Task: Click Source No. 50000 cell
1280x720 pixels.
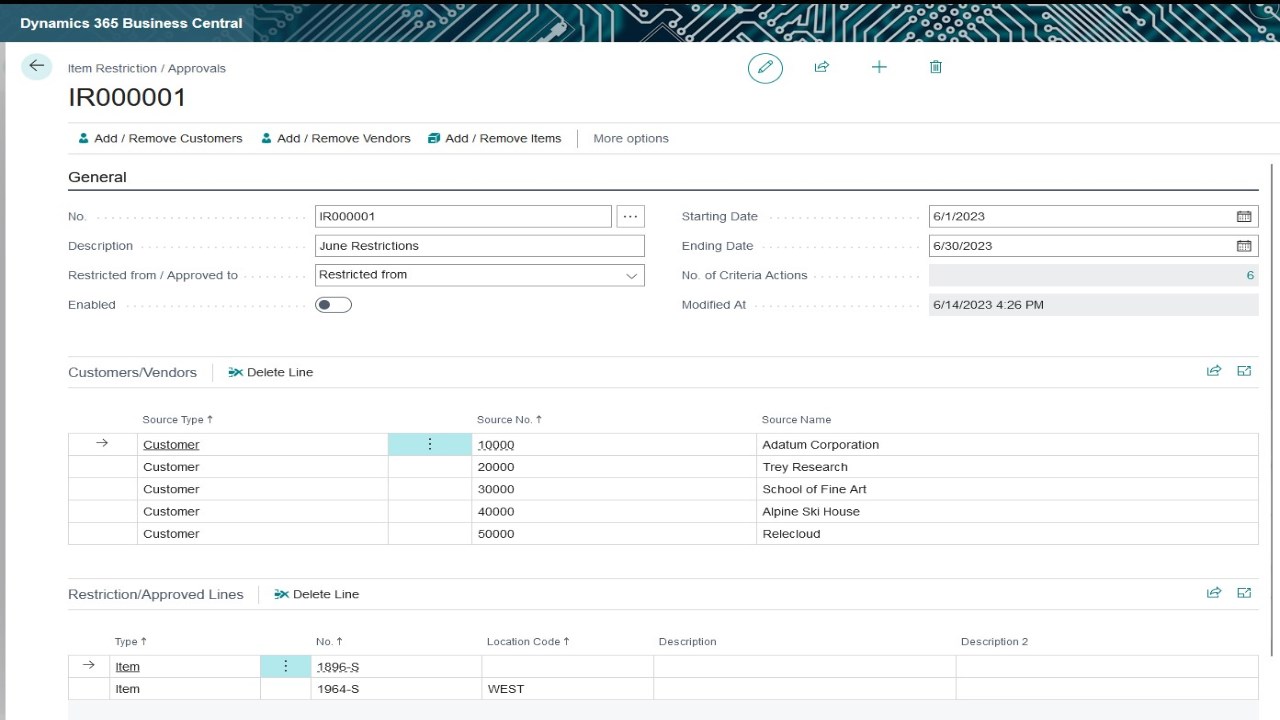Action: point(614,533)
